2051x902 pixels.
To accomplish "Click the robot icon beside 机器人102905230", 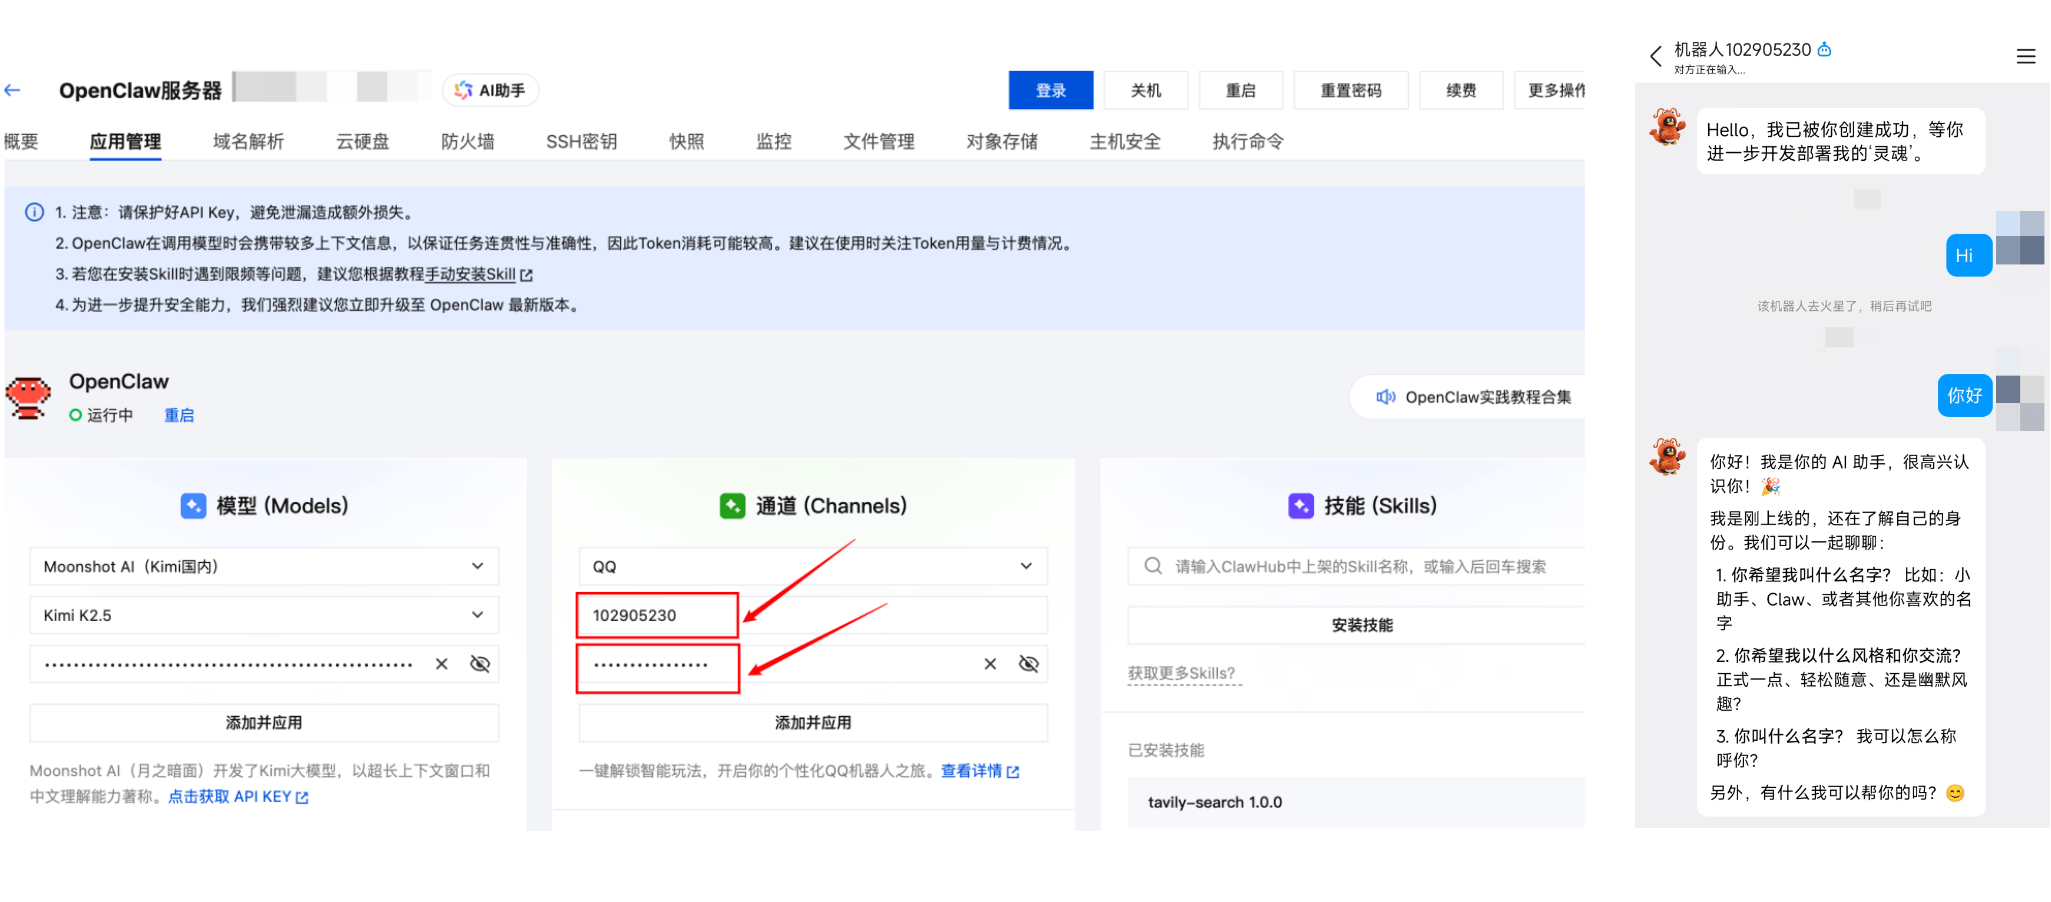I will (1824, 49).
